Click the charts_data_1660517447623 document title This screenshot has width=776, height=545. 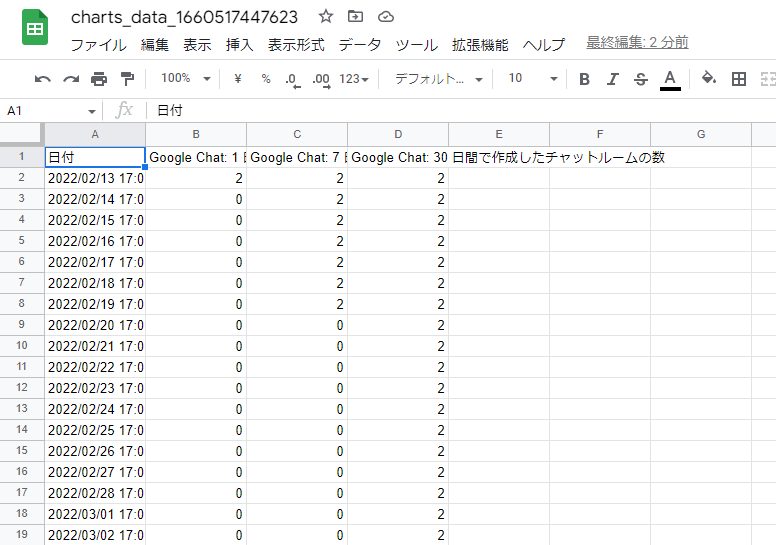pos(184,17)
